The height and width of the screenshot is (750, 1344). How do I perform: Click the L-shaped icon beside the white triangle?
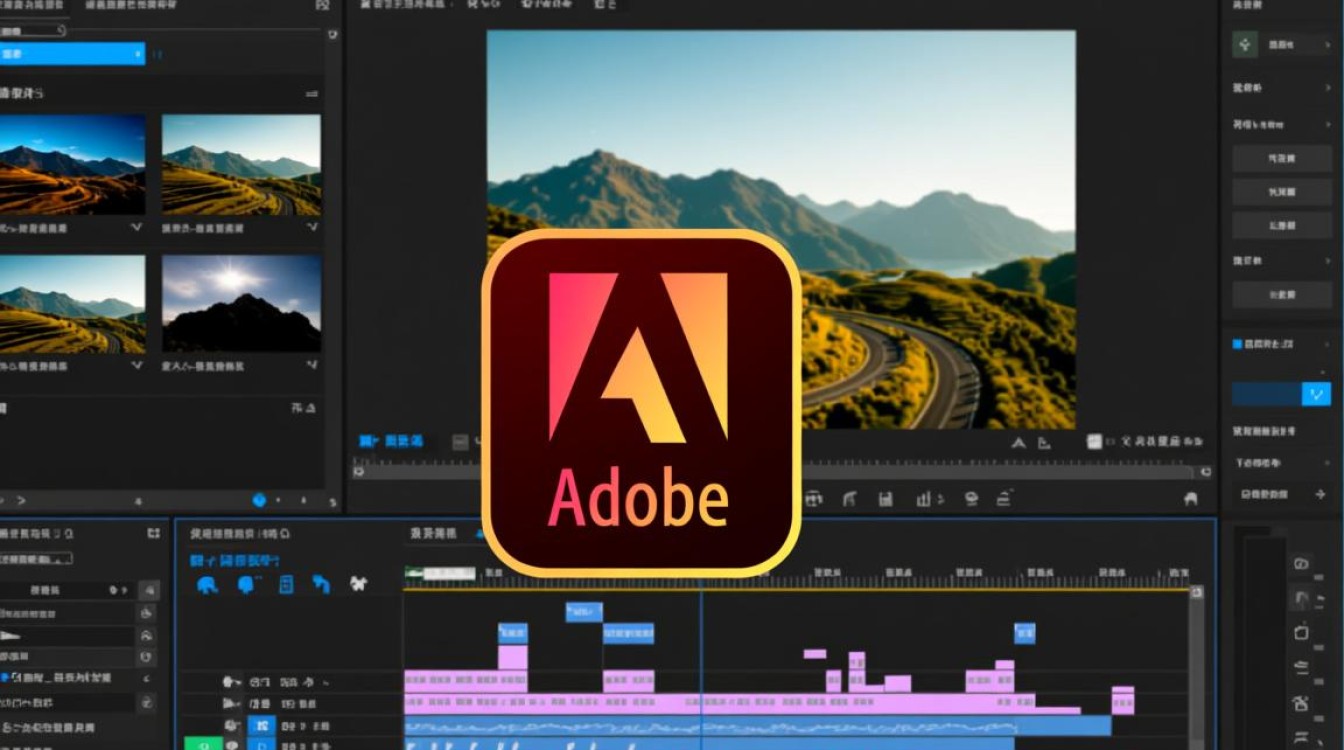pyautogui.click(x=1045, y=443)
